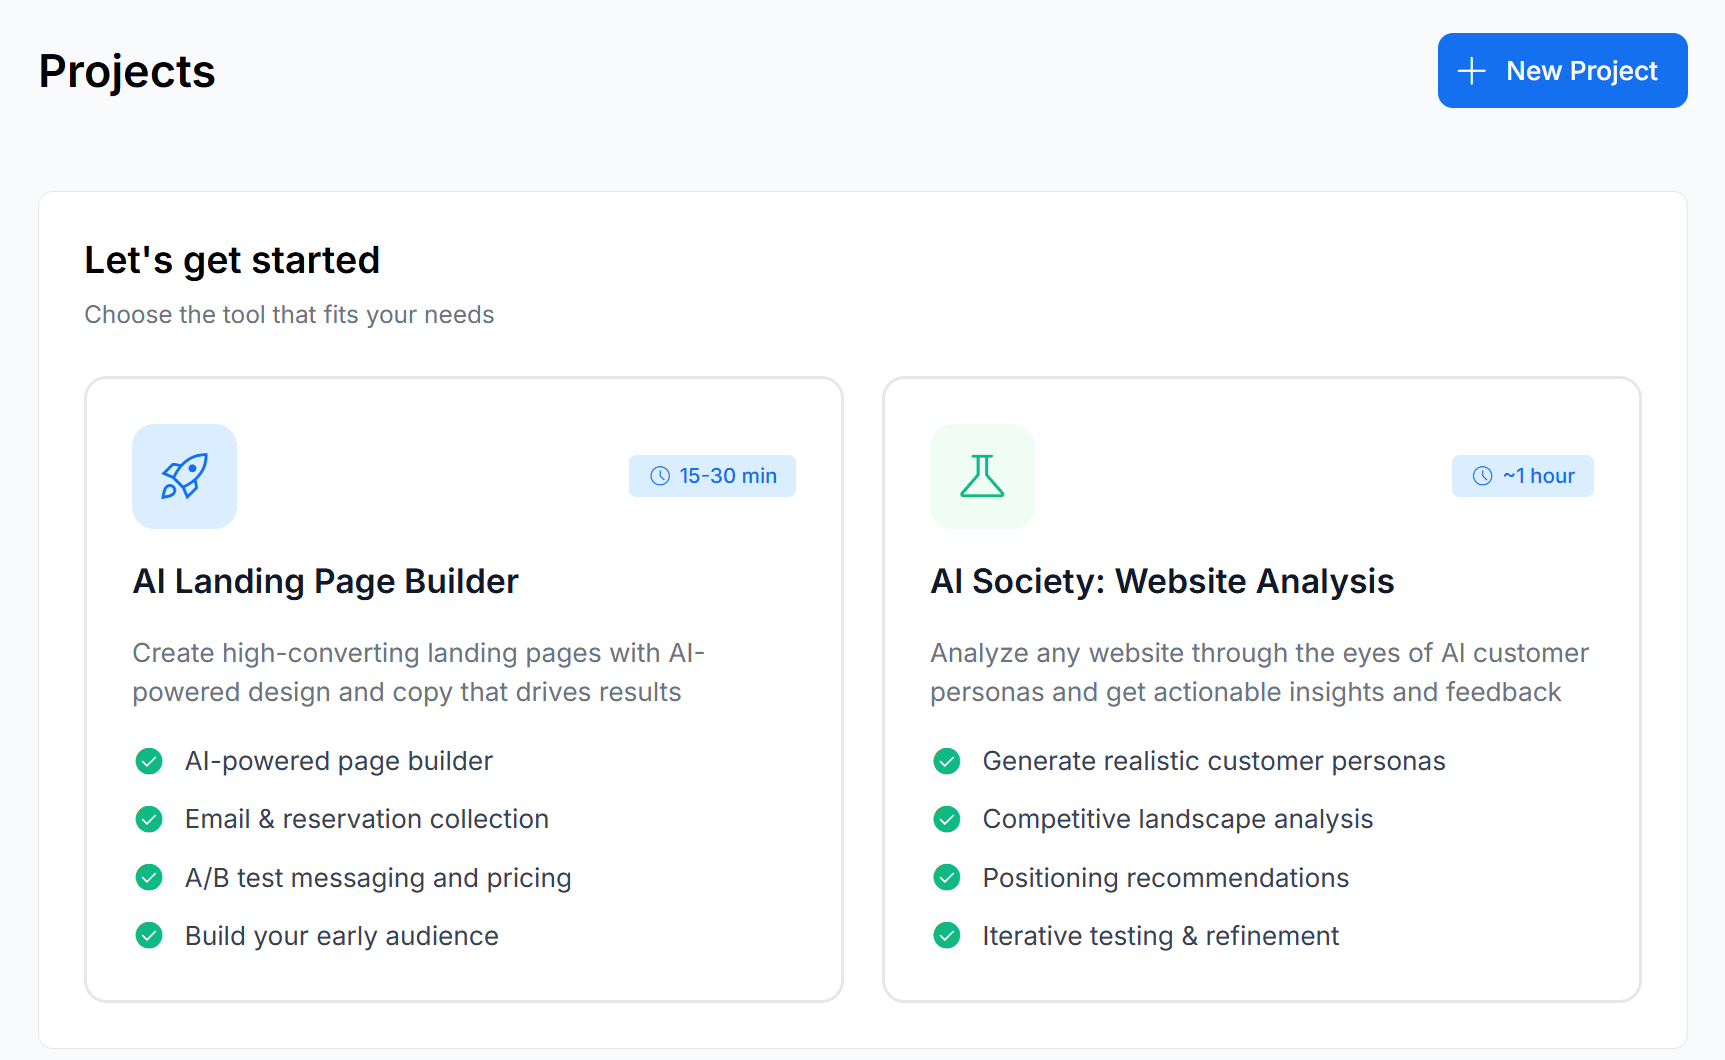Click the rocket icon on AI Landing Page Builder
The image size is (1725, 1060).
coord(184,477)
